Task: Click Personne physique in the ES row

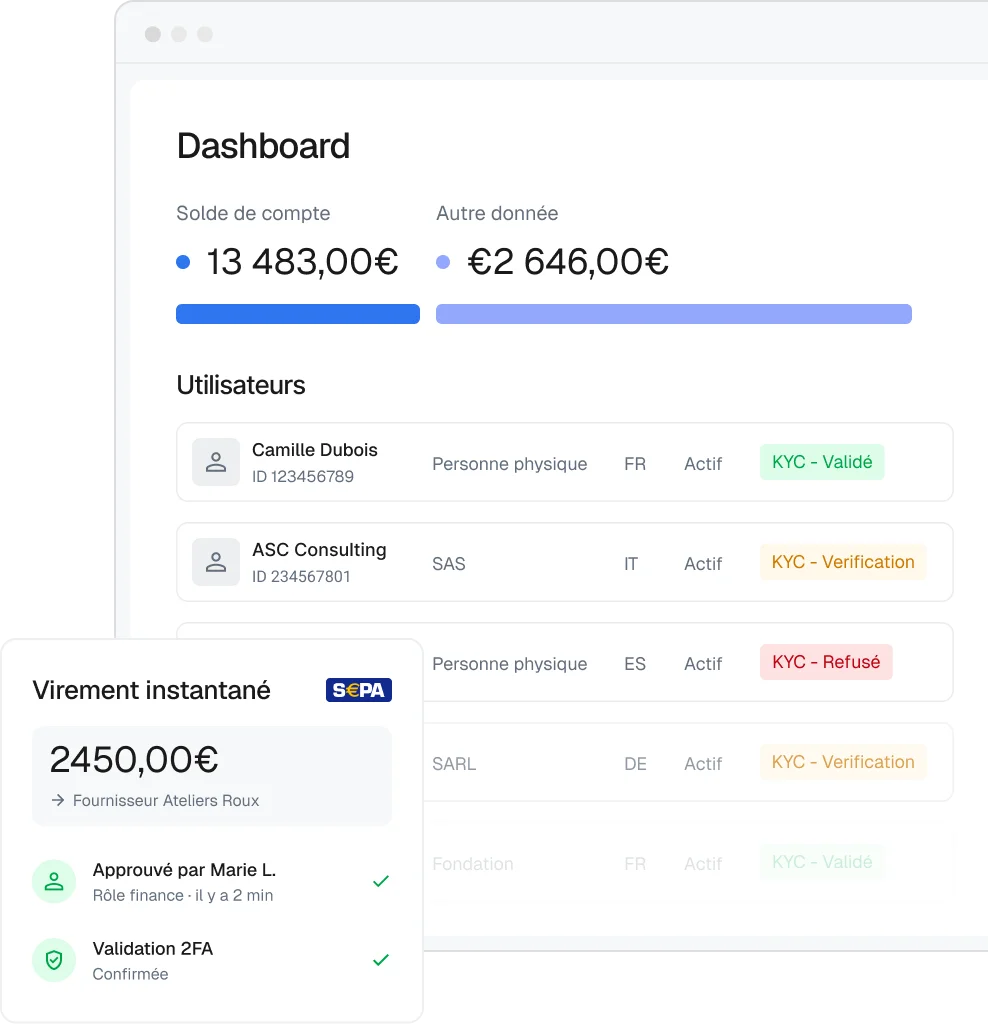Action: tap(509, 664)
